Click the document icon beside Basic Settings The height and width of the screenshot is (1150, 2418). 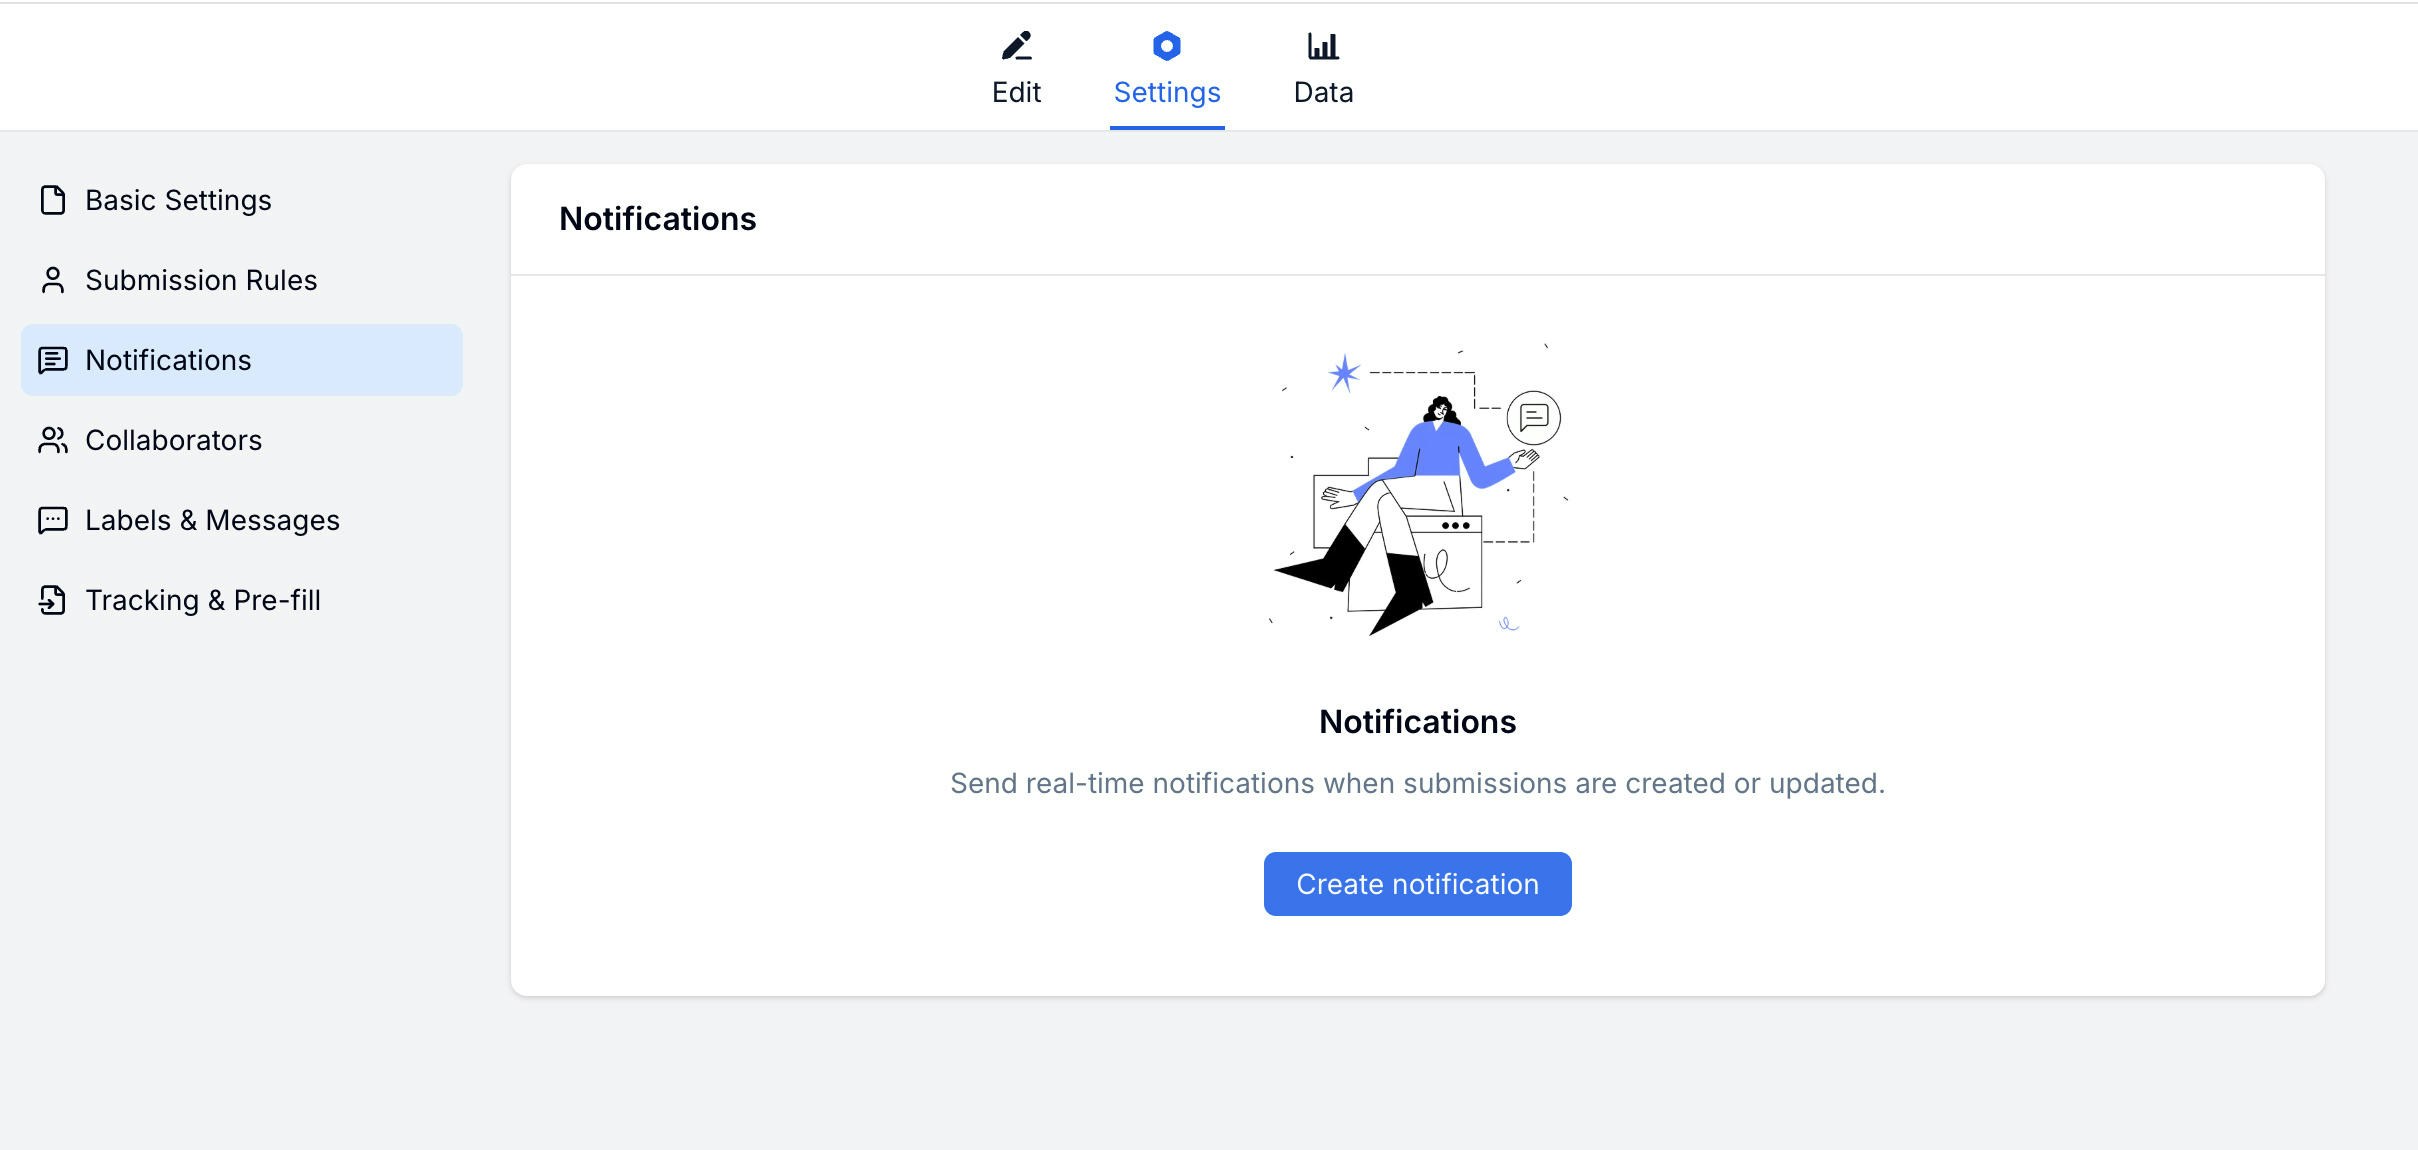point(52,200)
